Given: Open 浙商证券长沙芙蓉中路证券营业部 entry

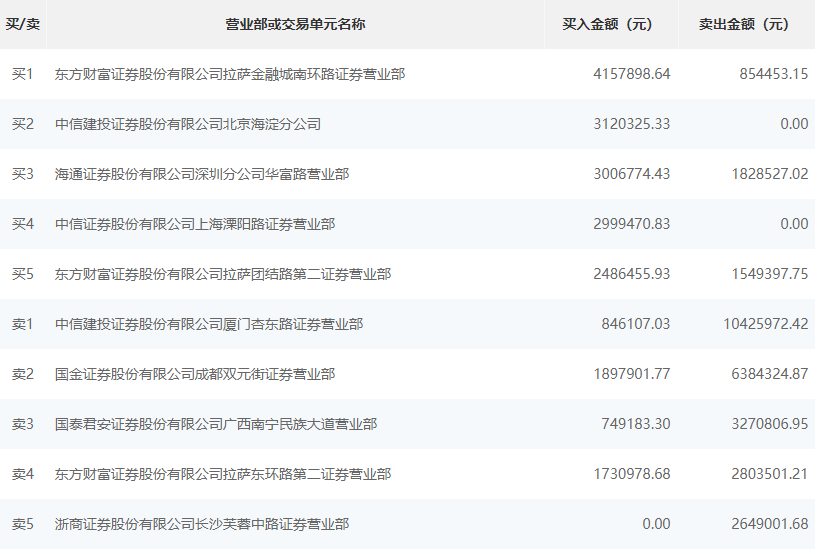Looking at the screenshot, I should tap(202, 524).
